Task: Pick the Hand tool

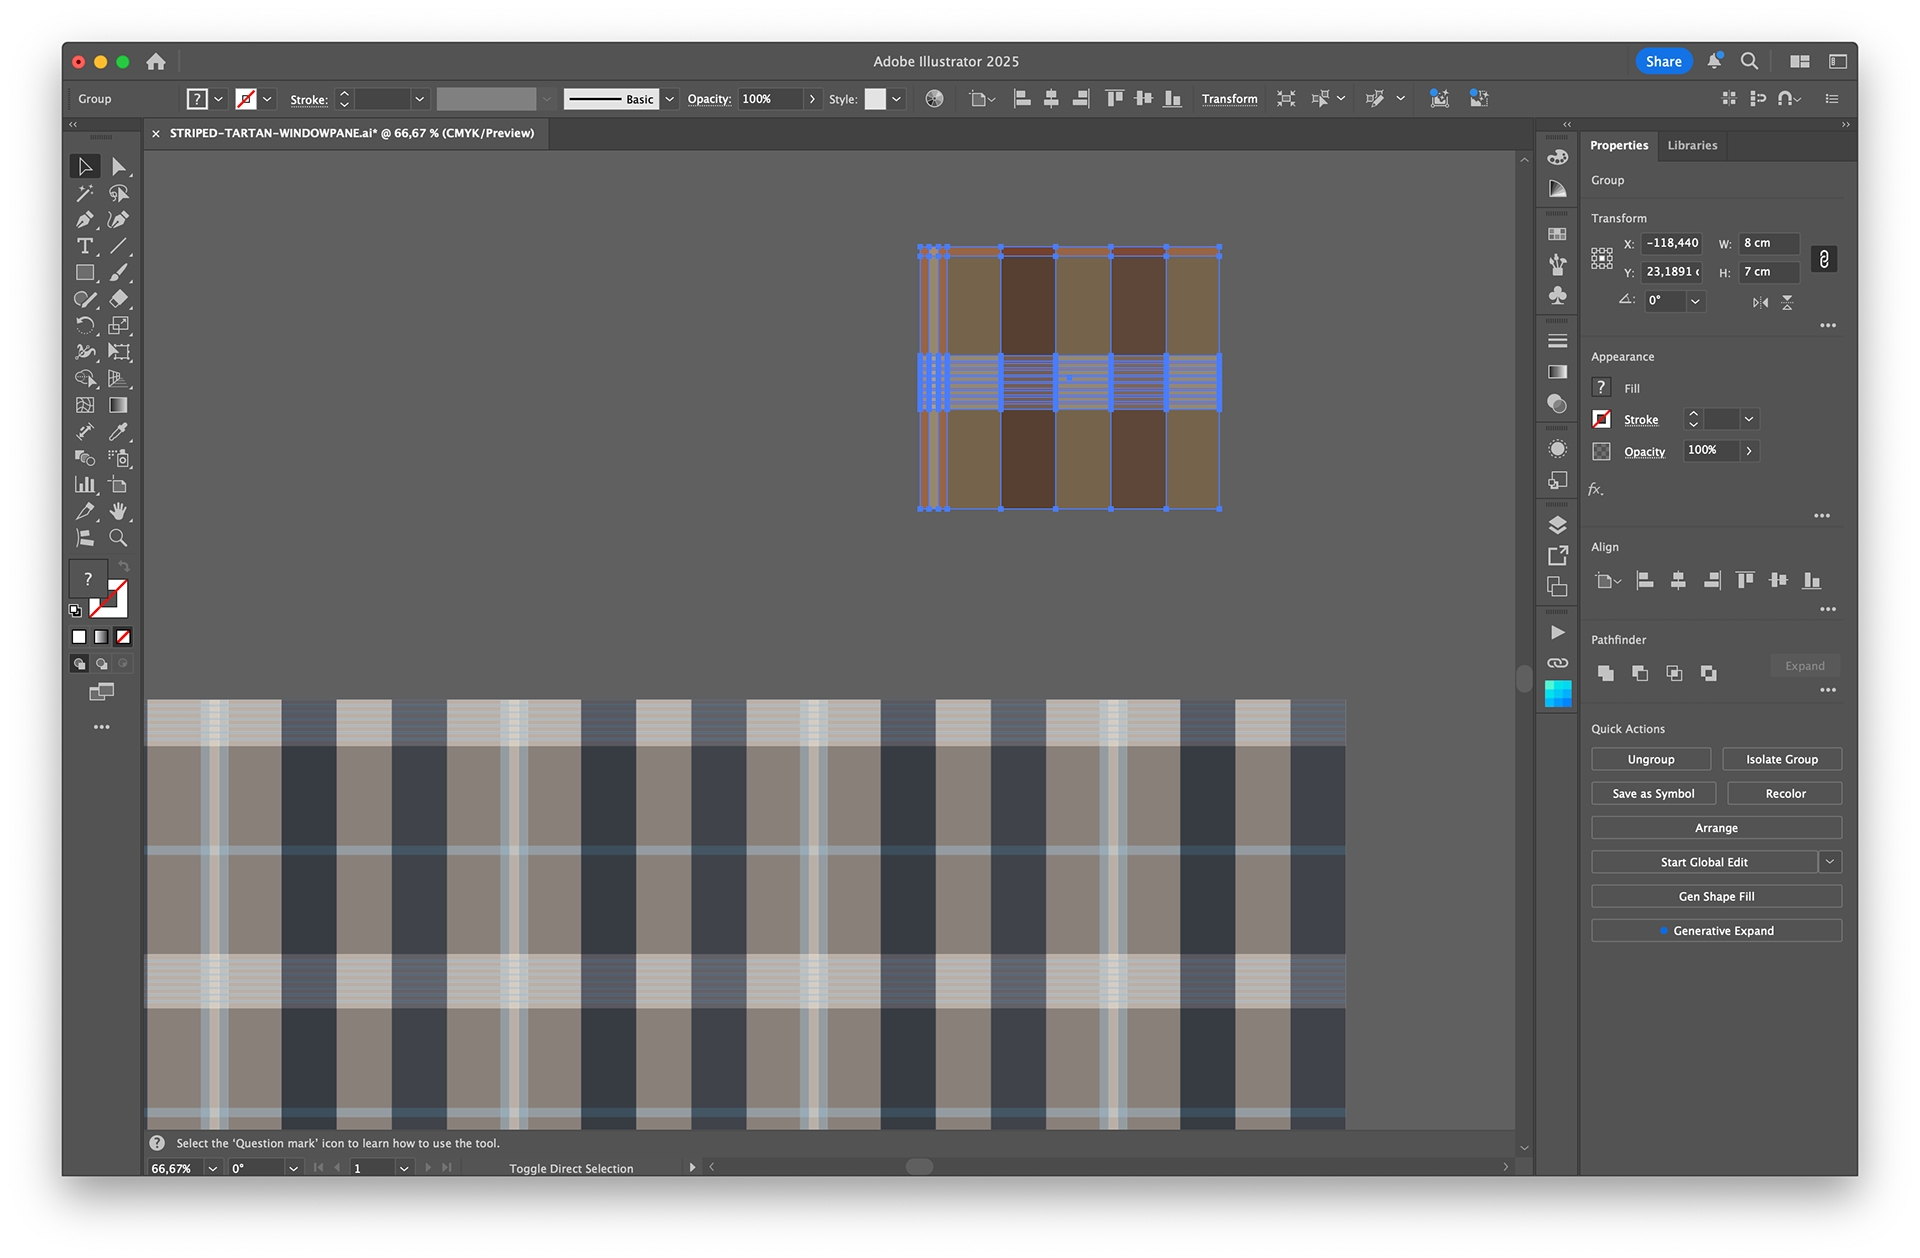Action: [x=118, y=511]
